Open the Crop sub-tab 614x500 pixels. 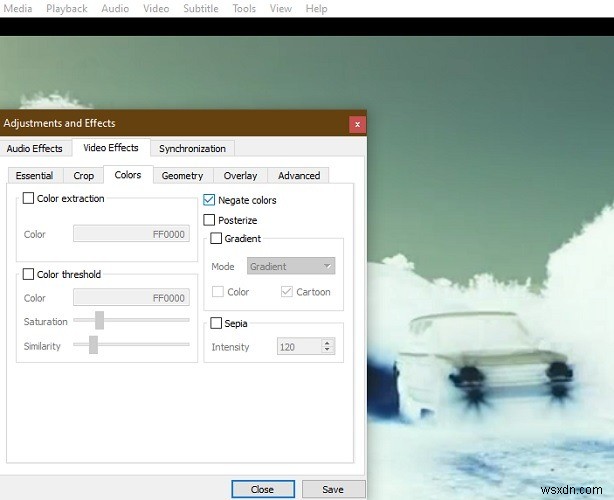click(x=83, y=175)
